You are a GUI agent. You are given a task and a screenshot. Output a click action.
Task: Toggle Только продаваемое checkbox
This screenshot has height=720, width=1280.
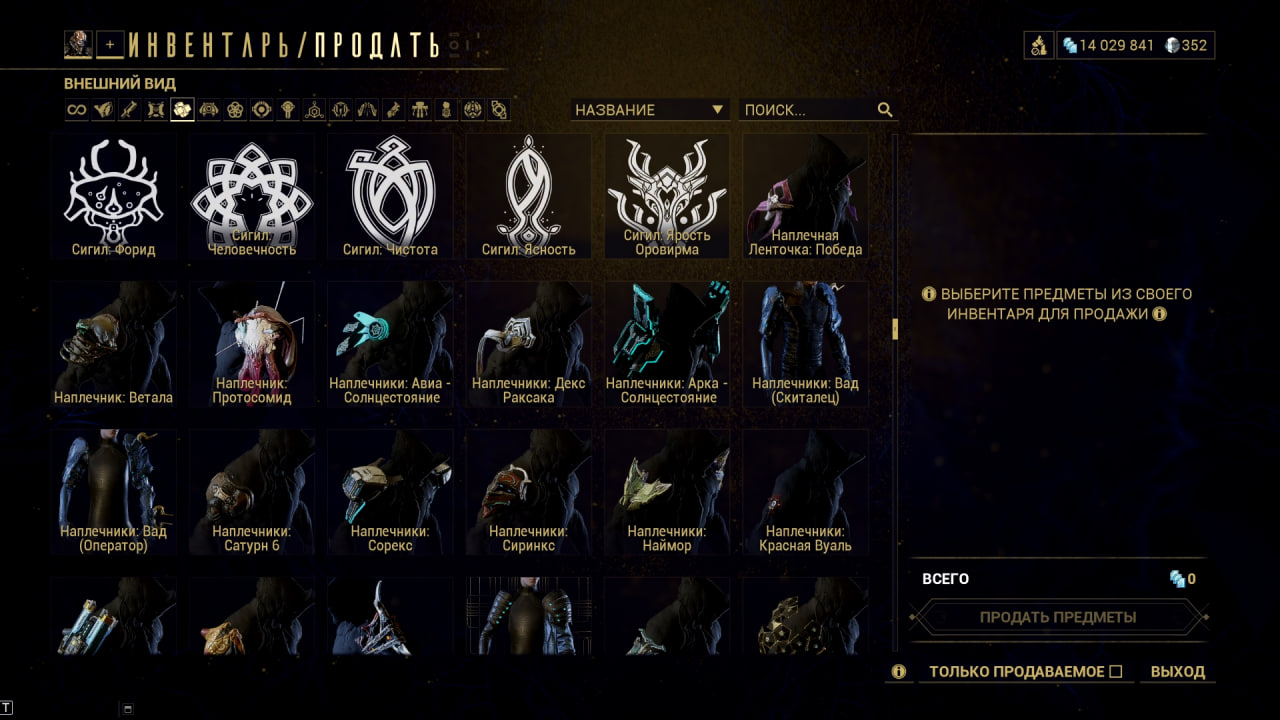[1116, 672]
